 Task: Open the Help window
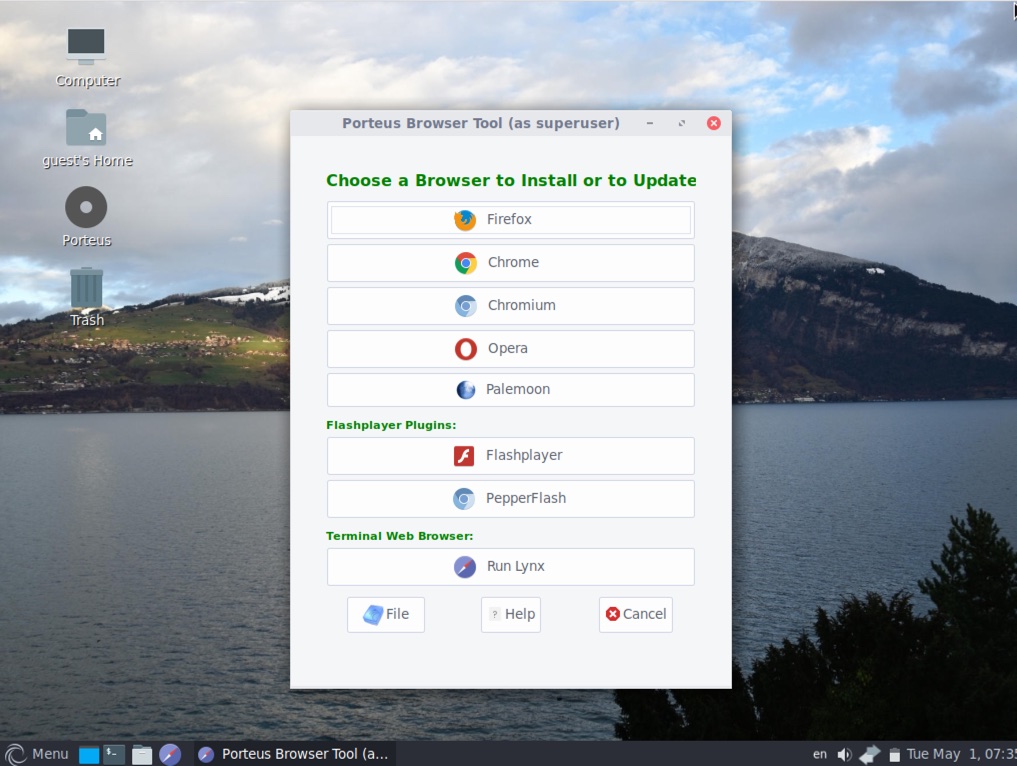click(x=510, y=614)
